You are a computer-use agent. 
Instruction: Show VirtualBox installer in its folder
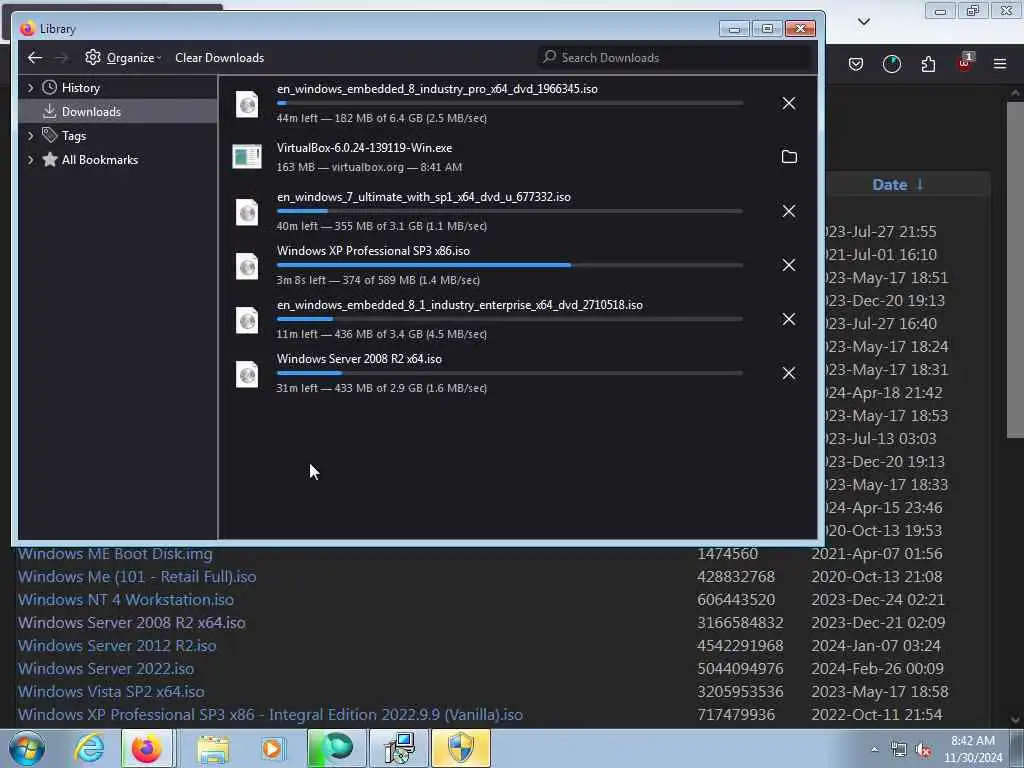(789, 157)
